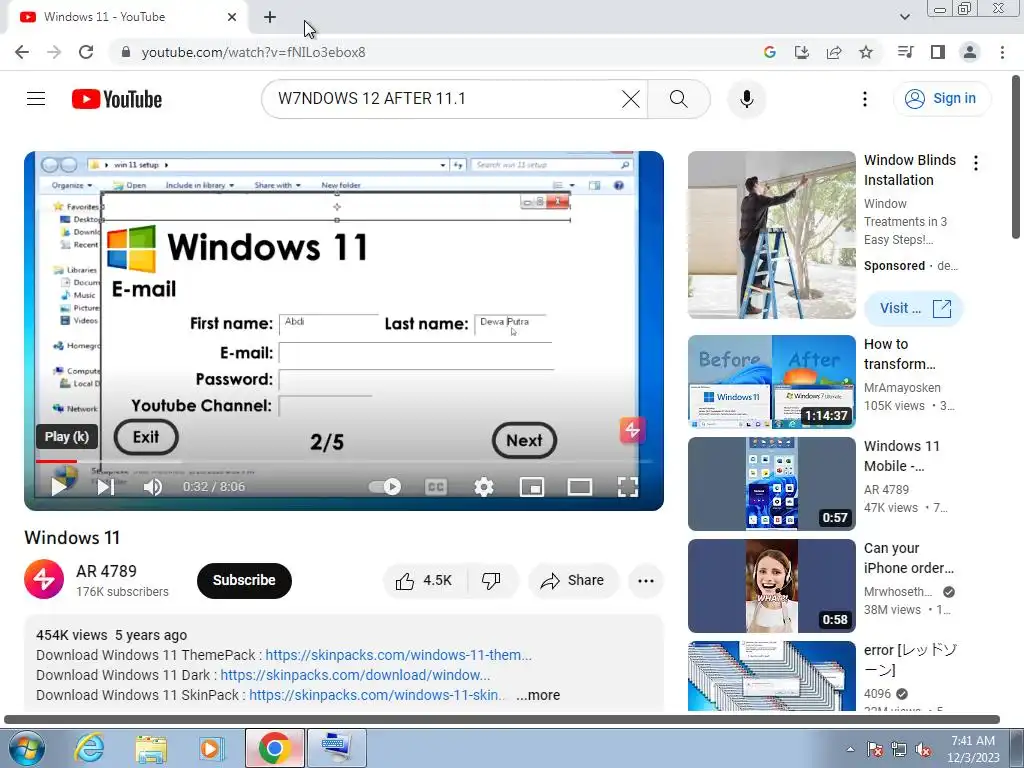The width and height of the screenshot is (1024, 768).
Task: Expand Chrome tab search chevron
Action: click(x=905, y=17)
